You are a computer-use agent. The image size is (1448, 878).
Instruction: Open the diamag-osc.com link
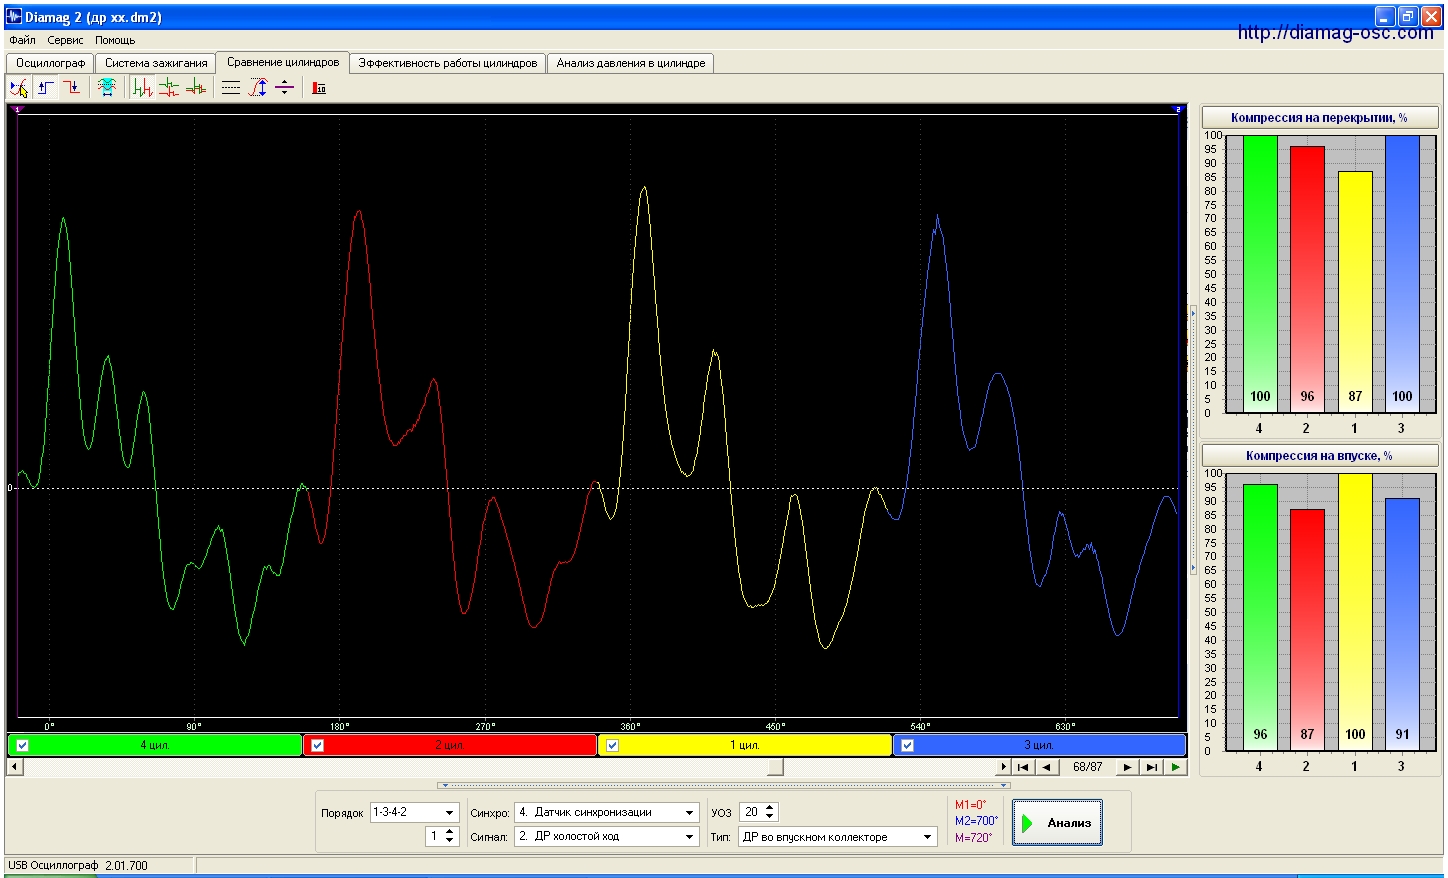[1335, 32]
